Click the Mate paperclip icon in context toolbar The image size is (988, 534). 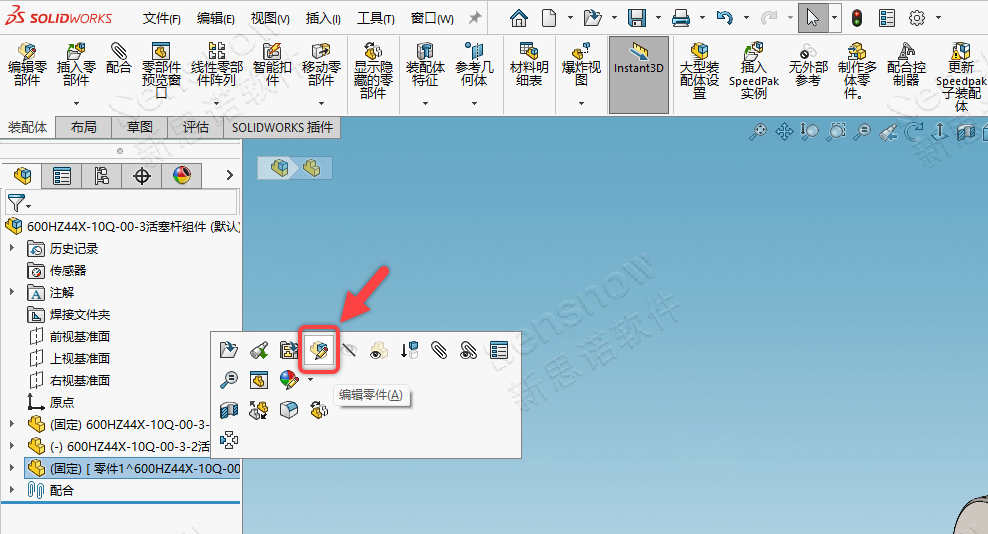coord(438,350)
